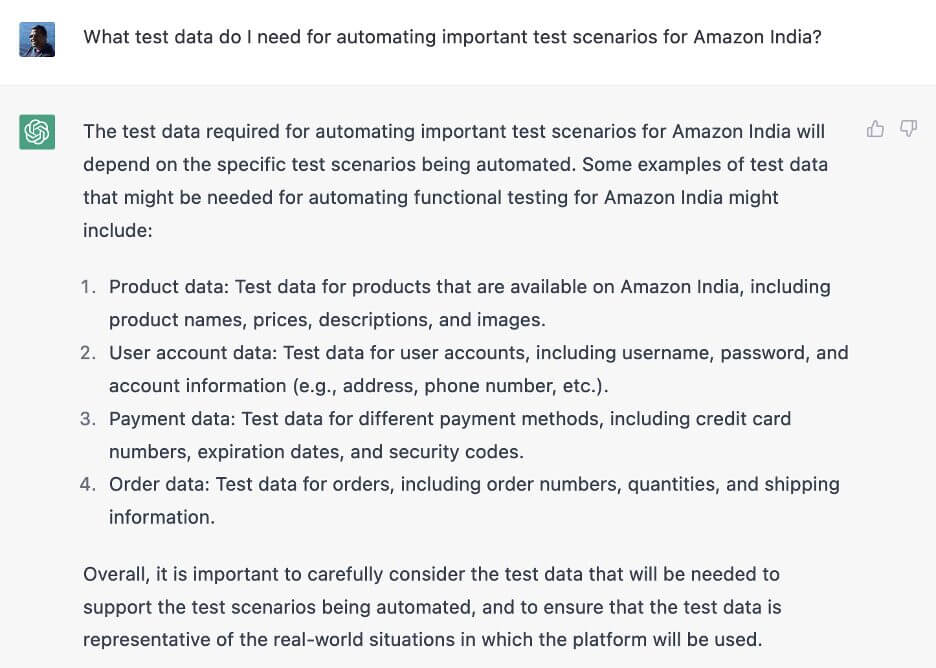This screenshot has height=668, width=936.
Task: Click the word 'include:' before the list
Action: [x=117, y=231]
